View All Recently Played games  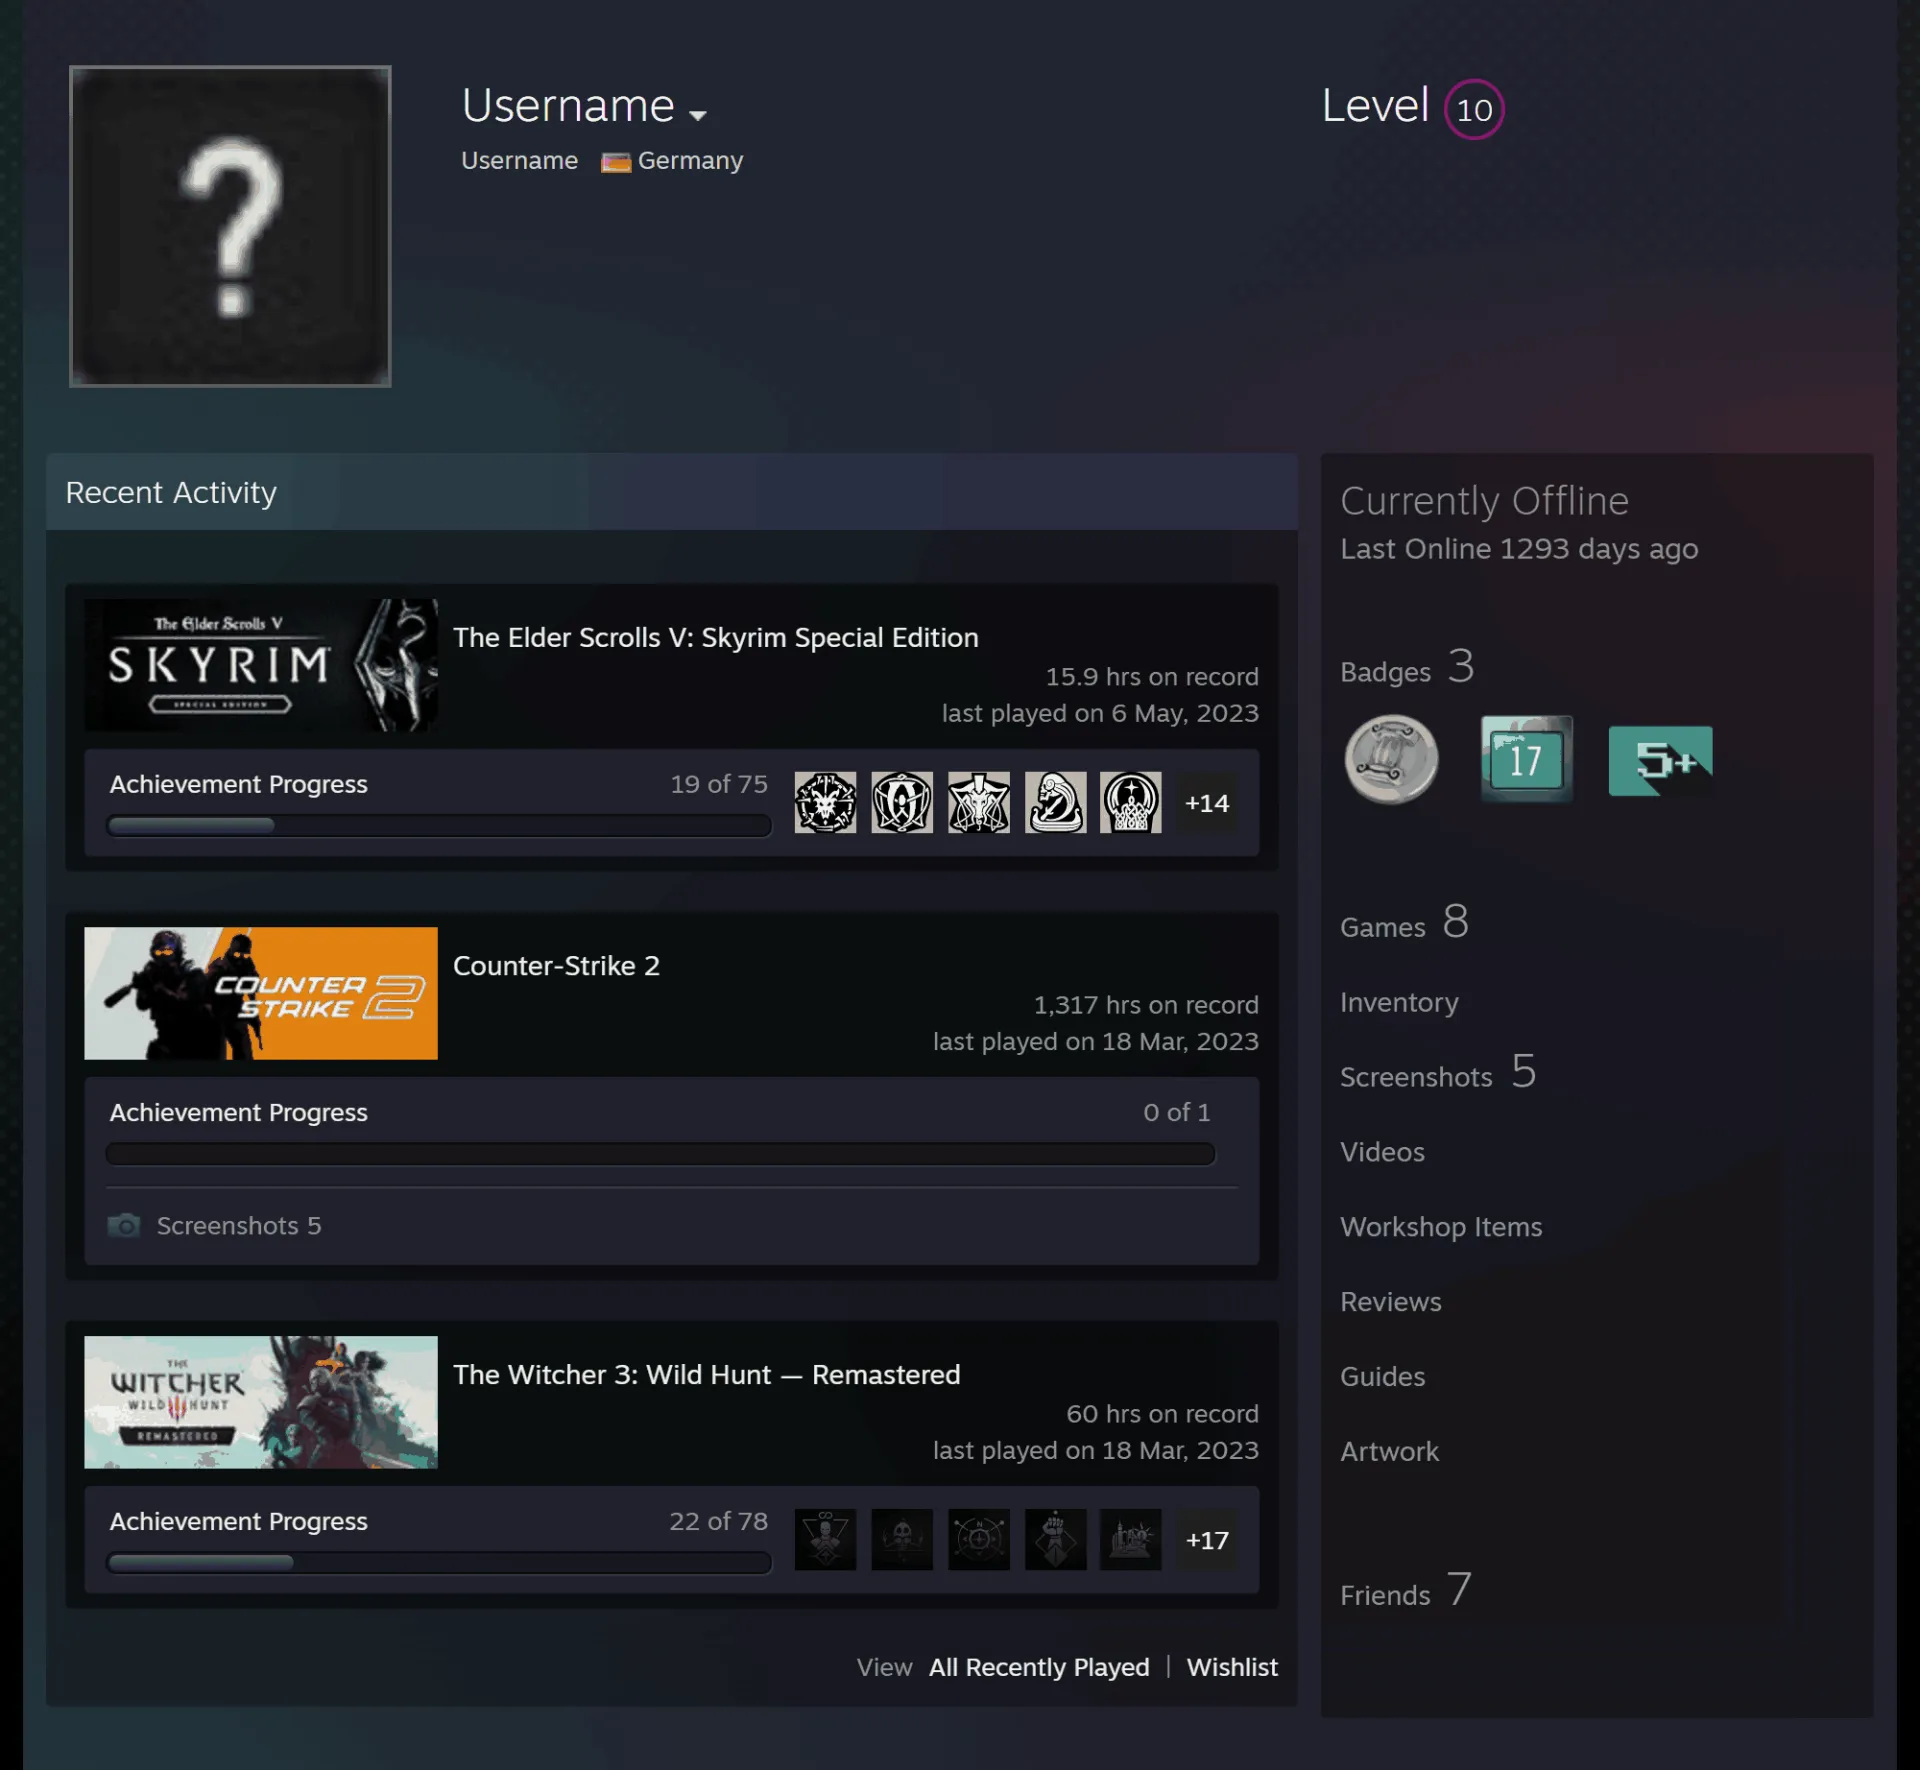click(1039, 1667)
